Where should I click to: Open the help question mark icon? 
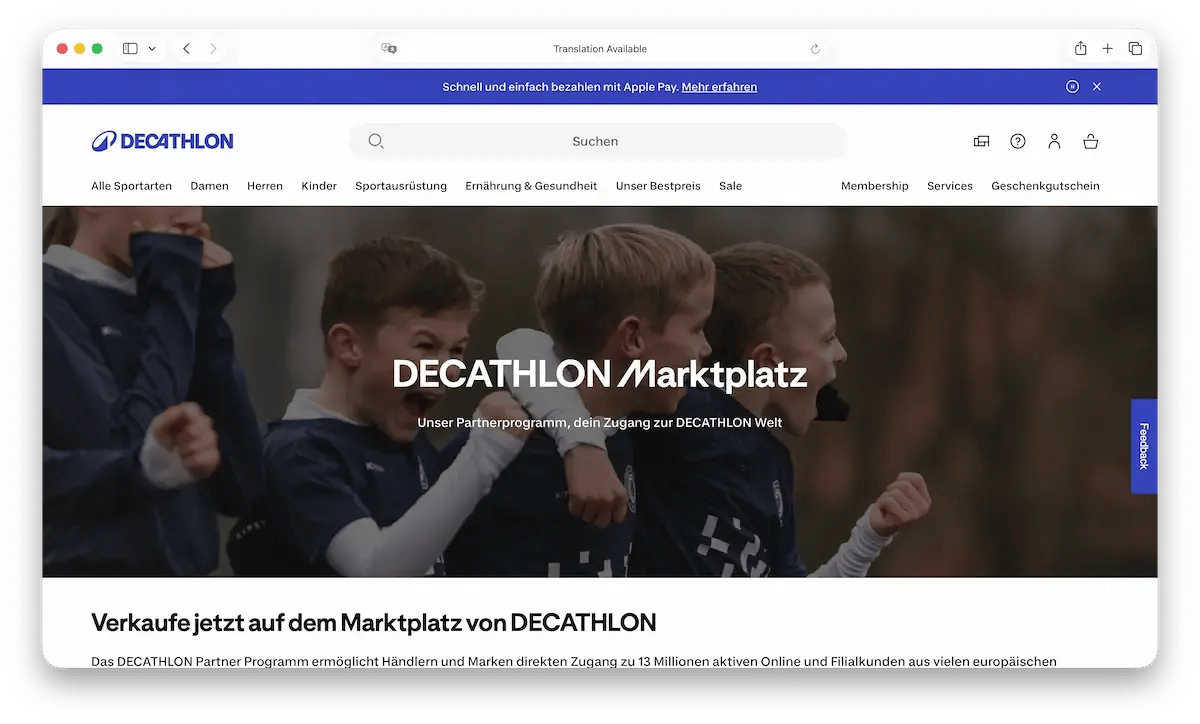[x=1018, y=141]
